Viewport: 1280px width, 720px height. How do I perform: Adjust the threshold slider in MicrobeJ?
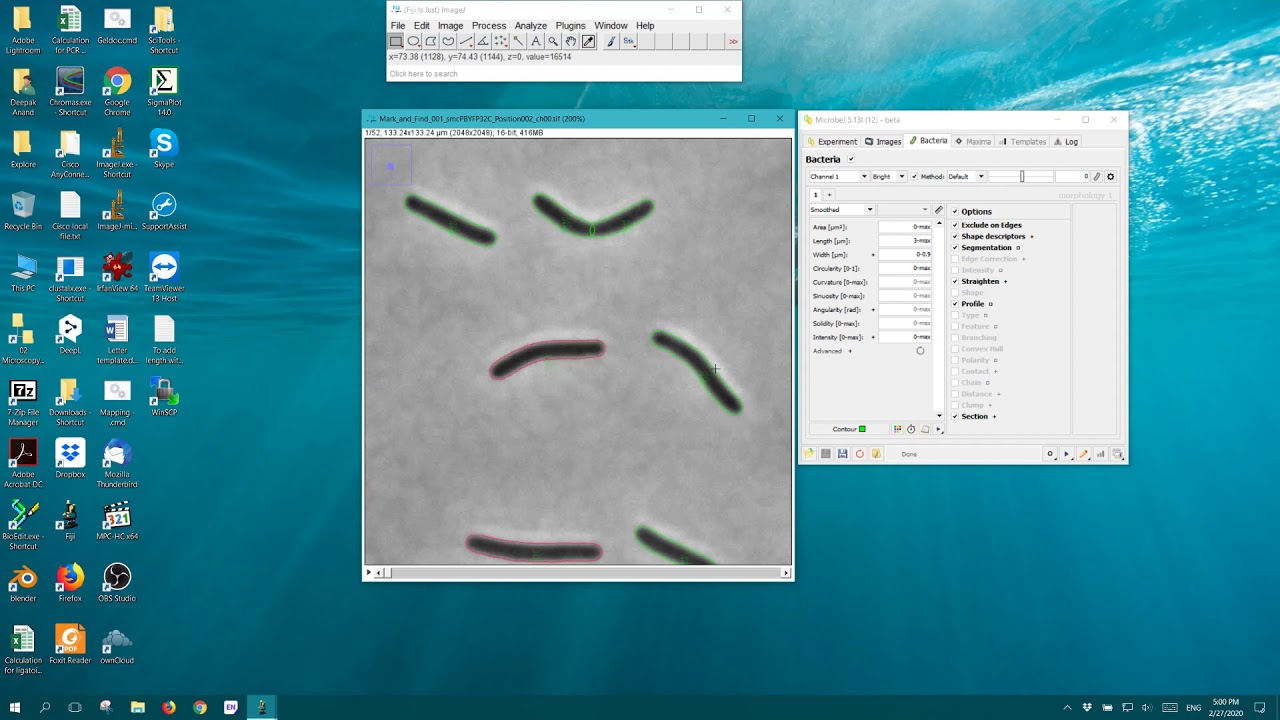(1021, 177)
